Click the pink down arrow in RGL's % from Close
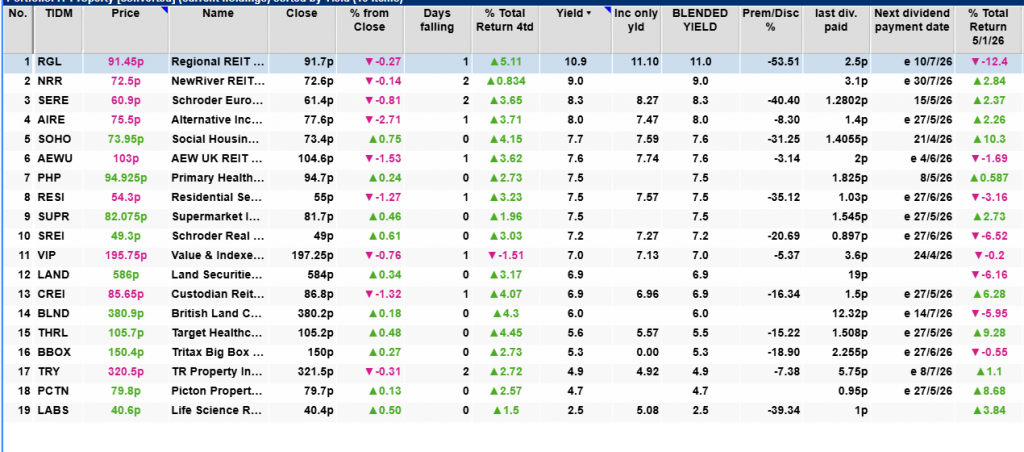 tap(368, 62)
